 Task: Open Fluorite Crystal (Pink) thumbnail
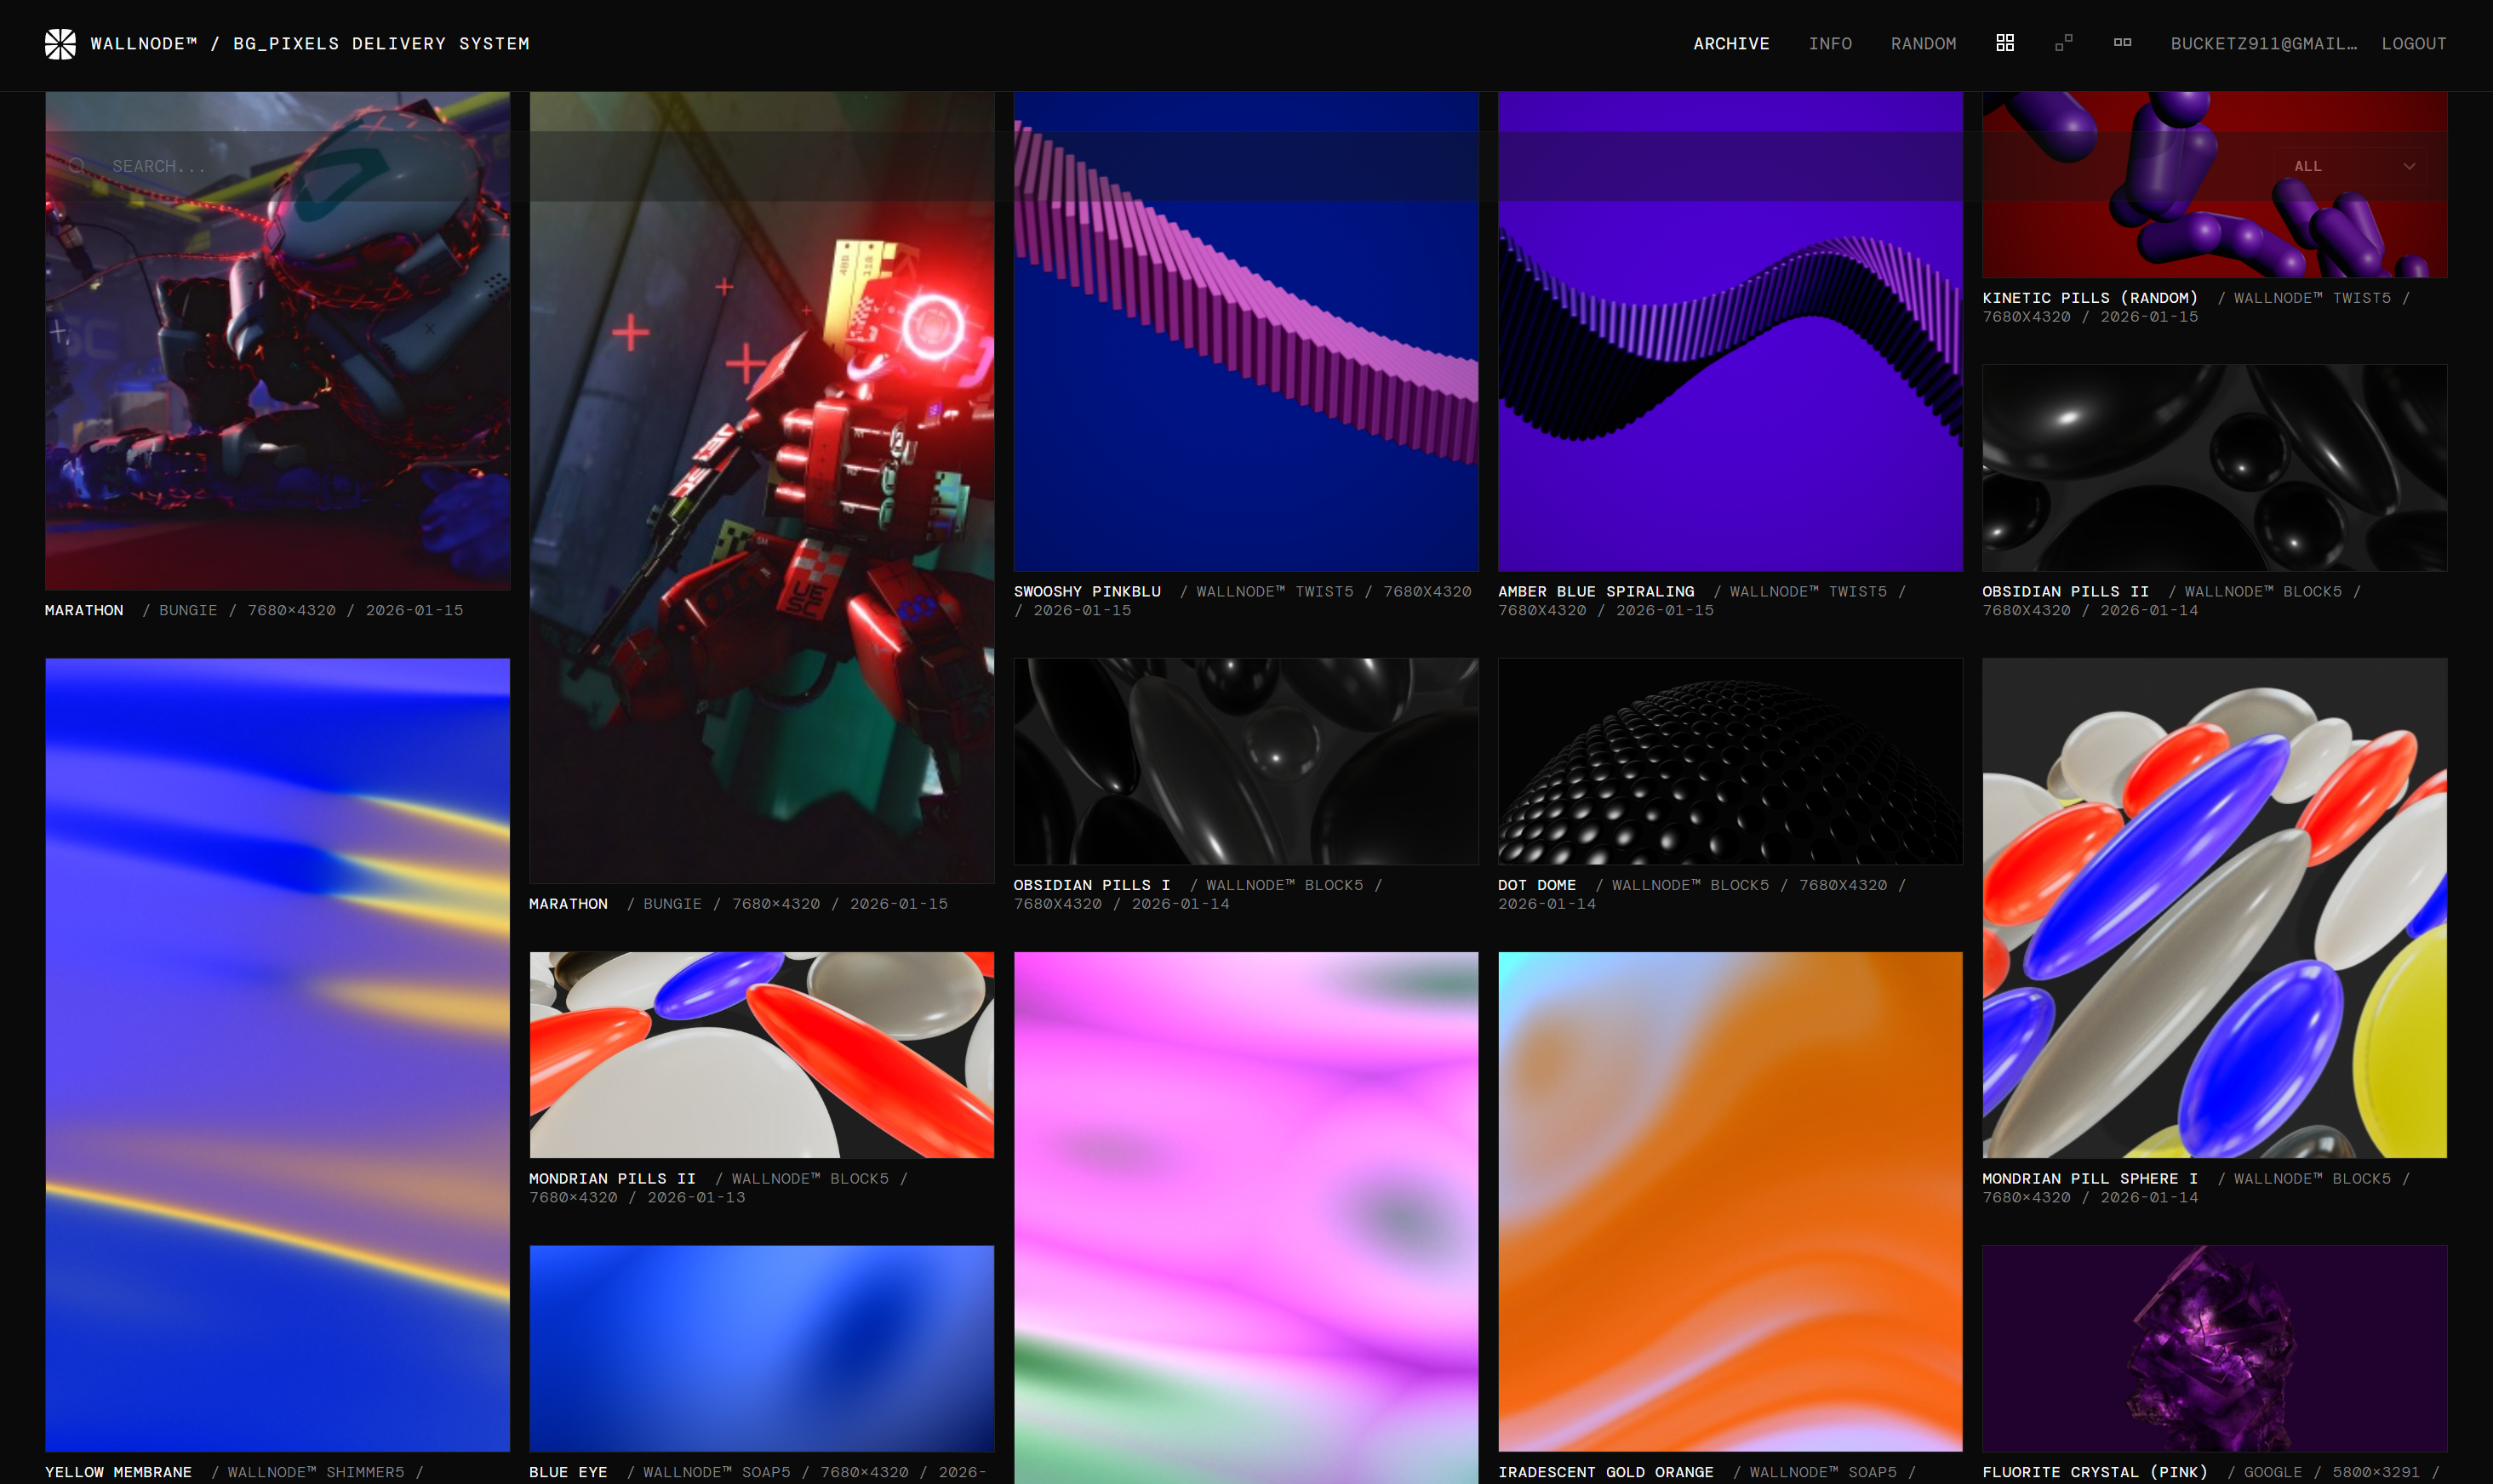tap(2214, 1348)
